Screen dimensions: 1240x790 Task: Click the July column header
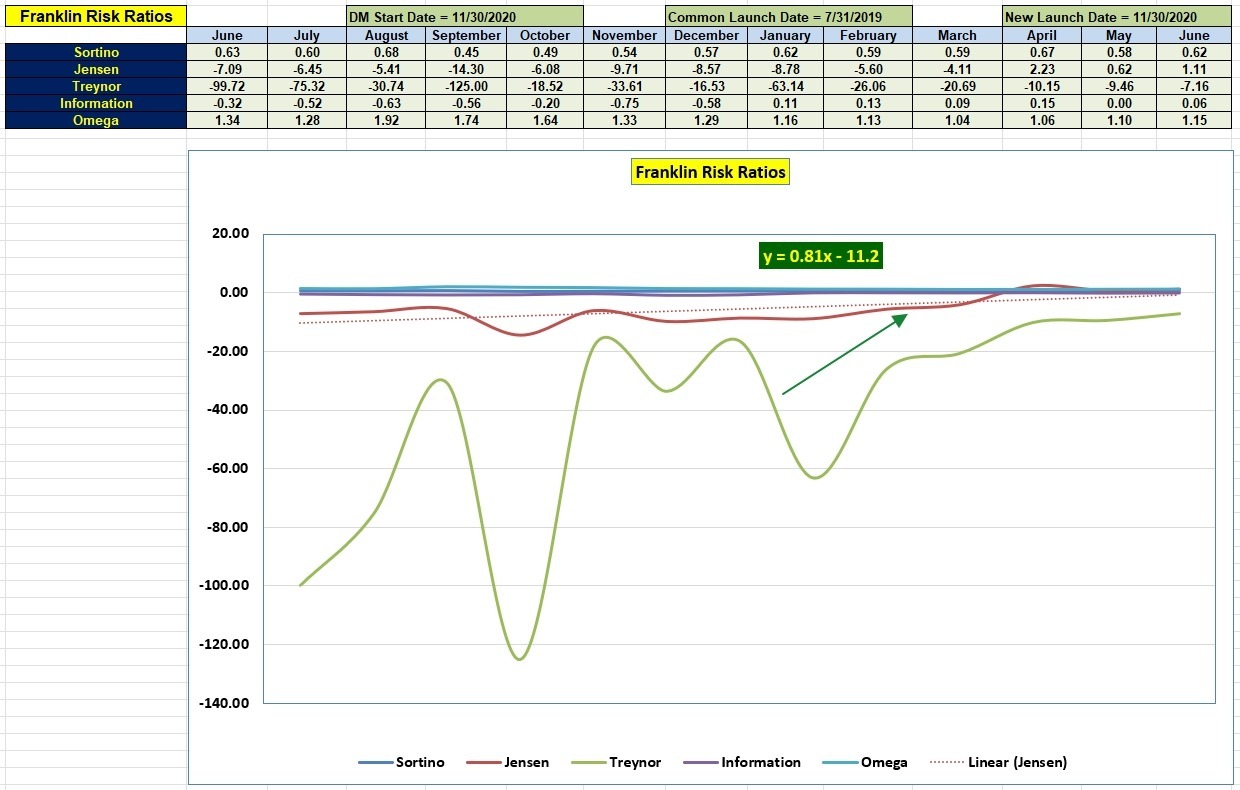coord(307,35)
